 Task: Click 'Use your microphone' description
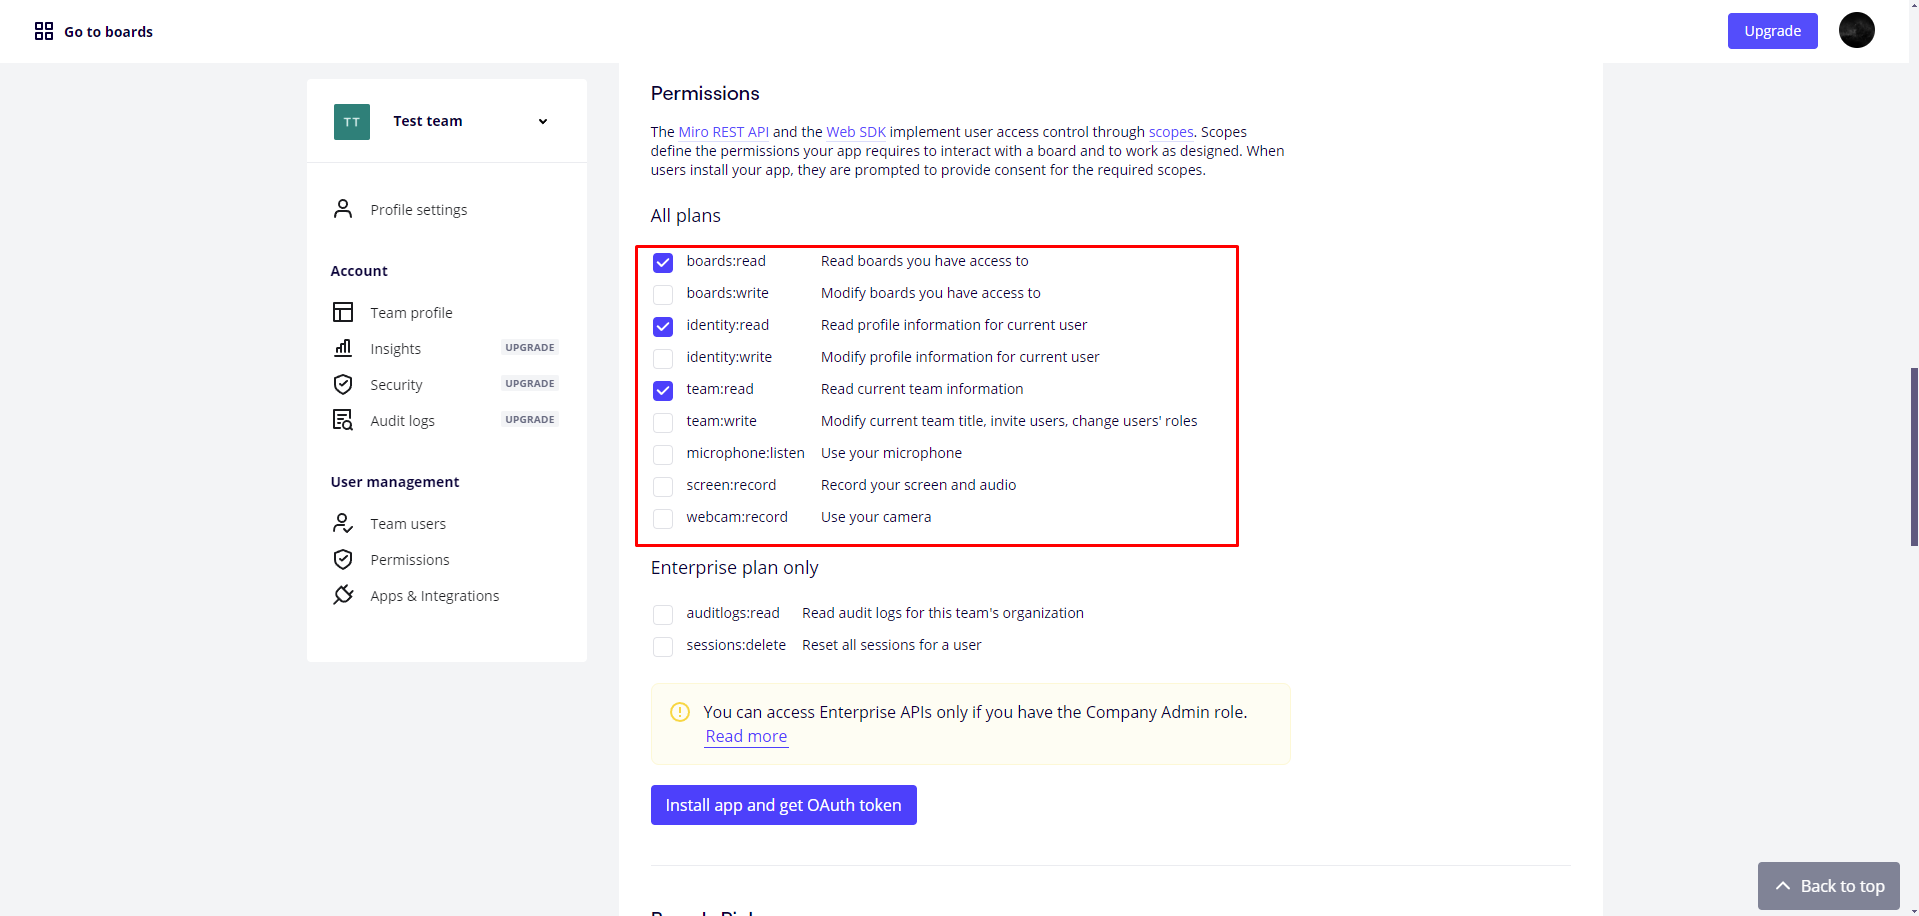(891, 453)
